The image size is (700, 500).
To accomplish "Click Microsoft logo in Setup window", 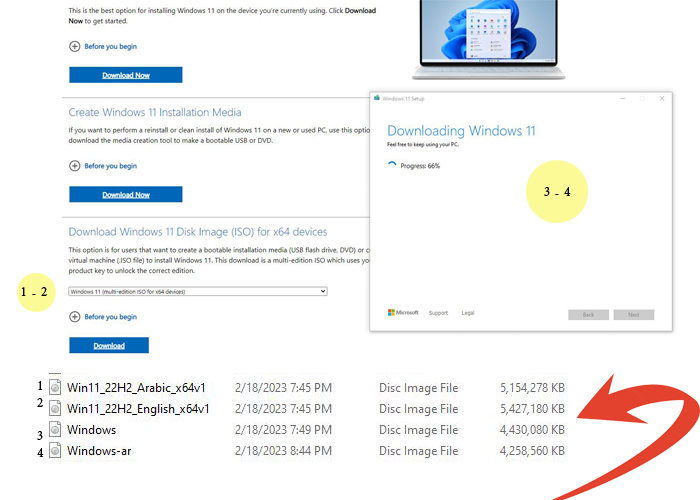I will pos(403,312).
